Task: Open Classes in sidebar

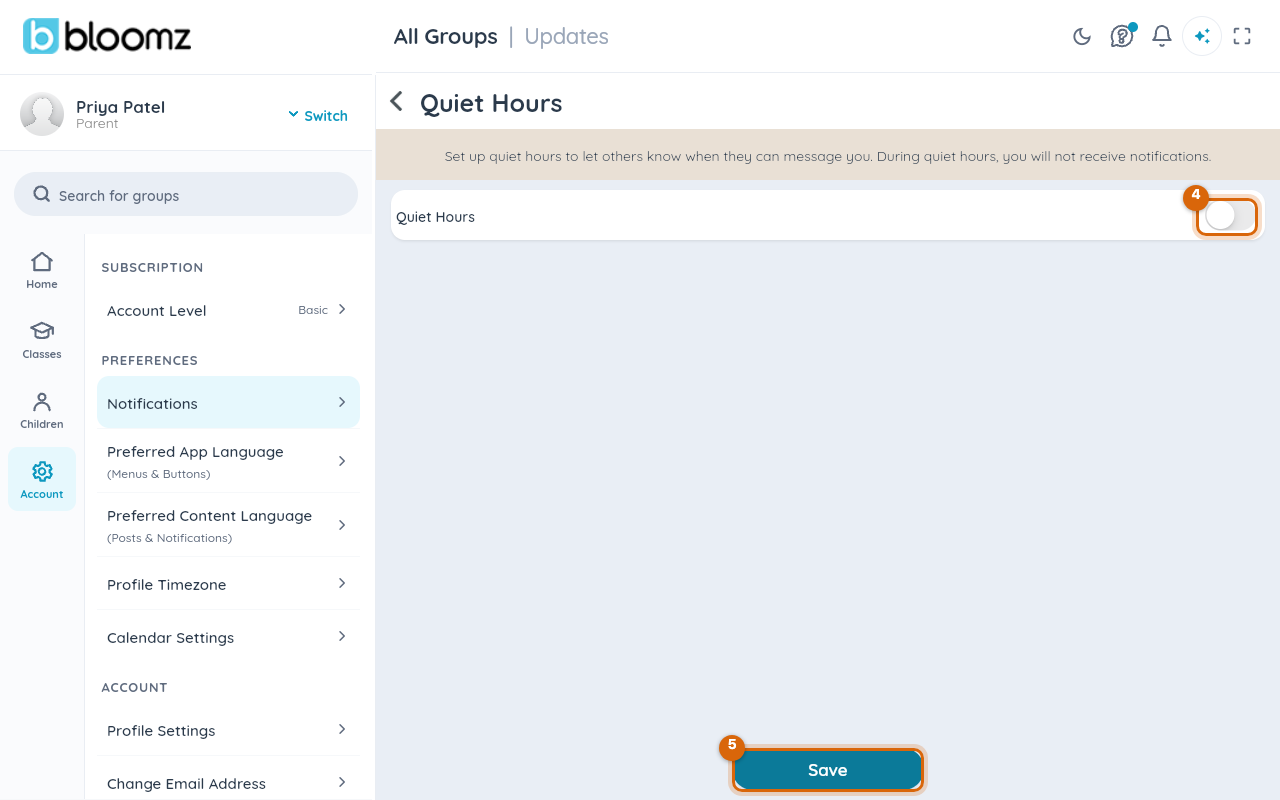Action: [x=42, y=341]
